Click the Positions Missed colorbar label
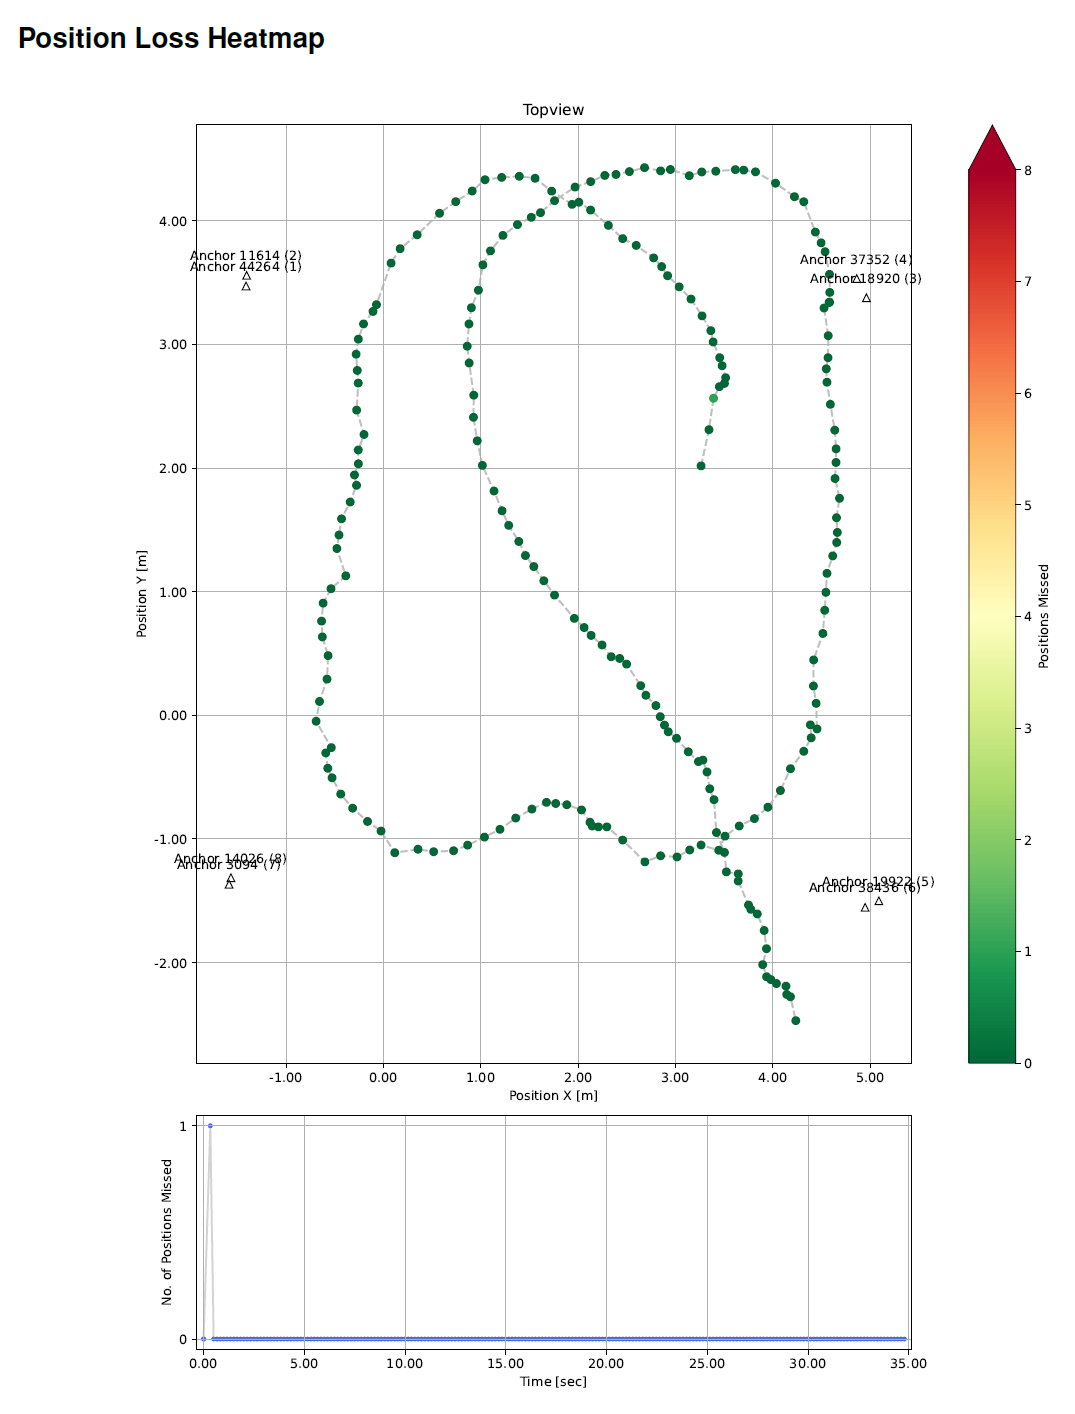This screenshot has height=1414, width=1075. [x=1044, y=616]
